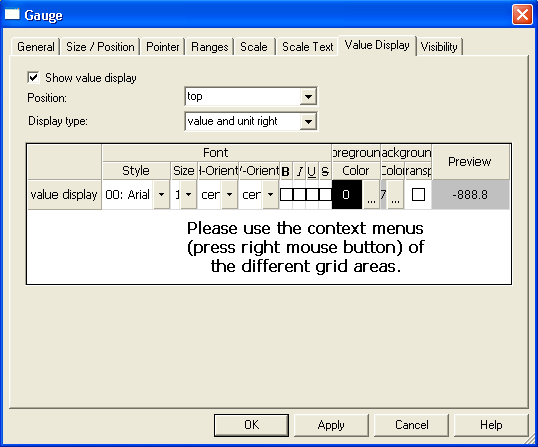Open font Style dropdown showing 00: Arial
538x447 pixels.
point(161,195)
